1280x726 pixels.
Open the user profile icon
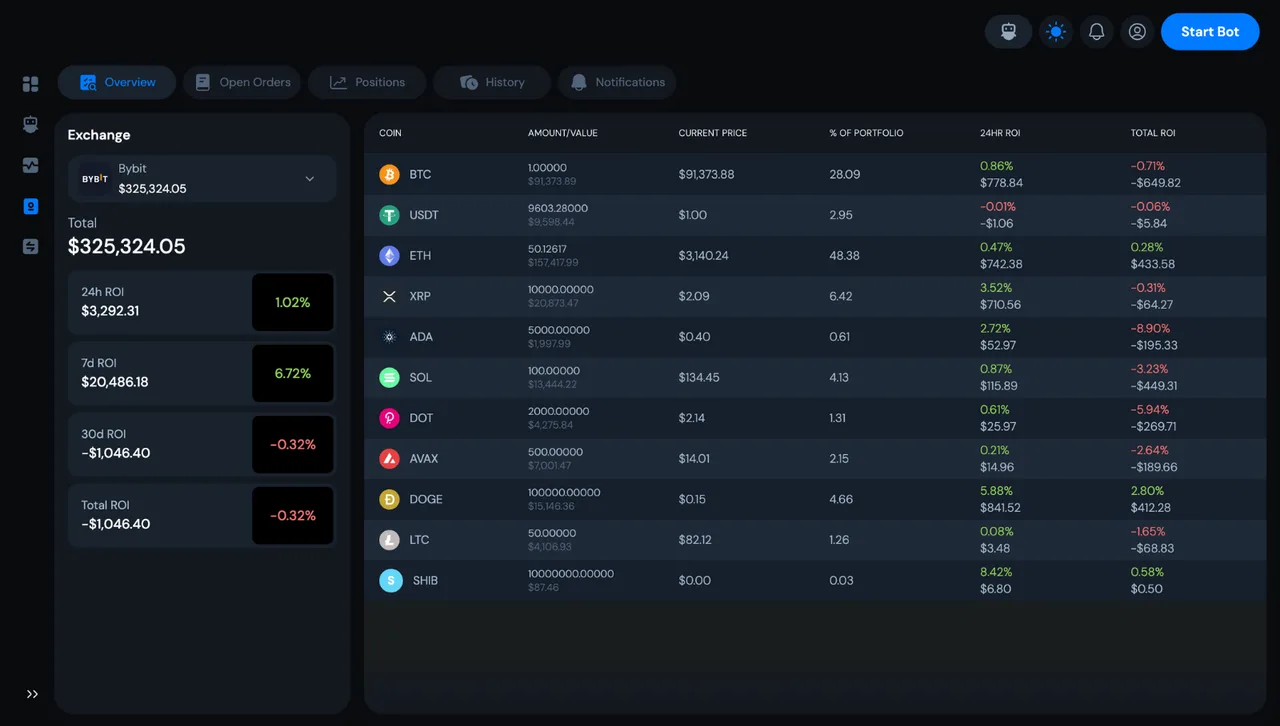(1137, 32)
